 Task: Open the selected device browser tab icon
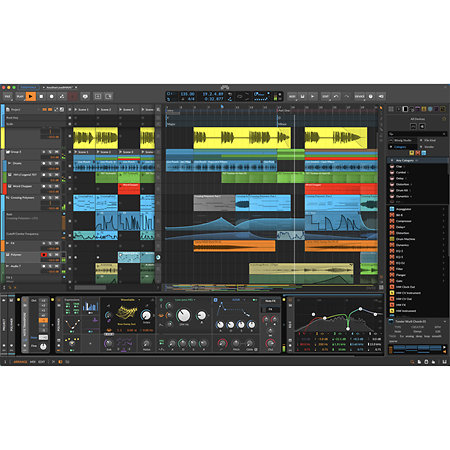point(405,109)
